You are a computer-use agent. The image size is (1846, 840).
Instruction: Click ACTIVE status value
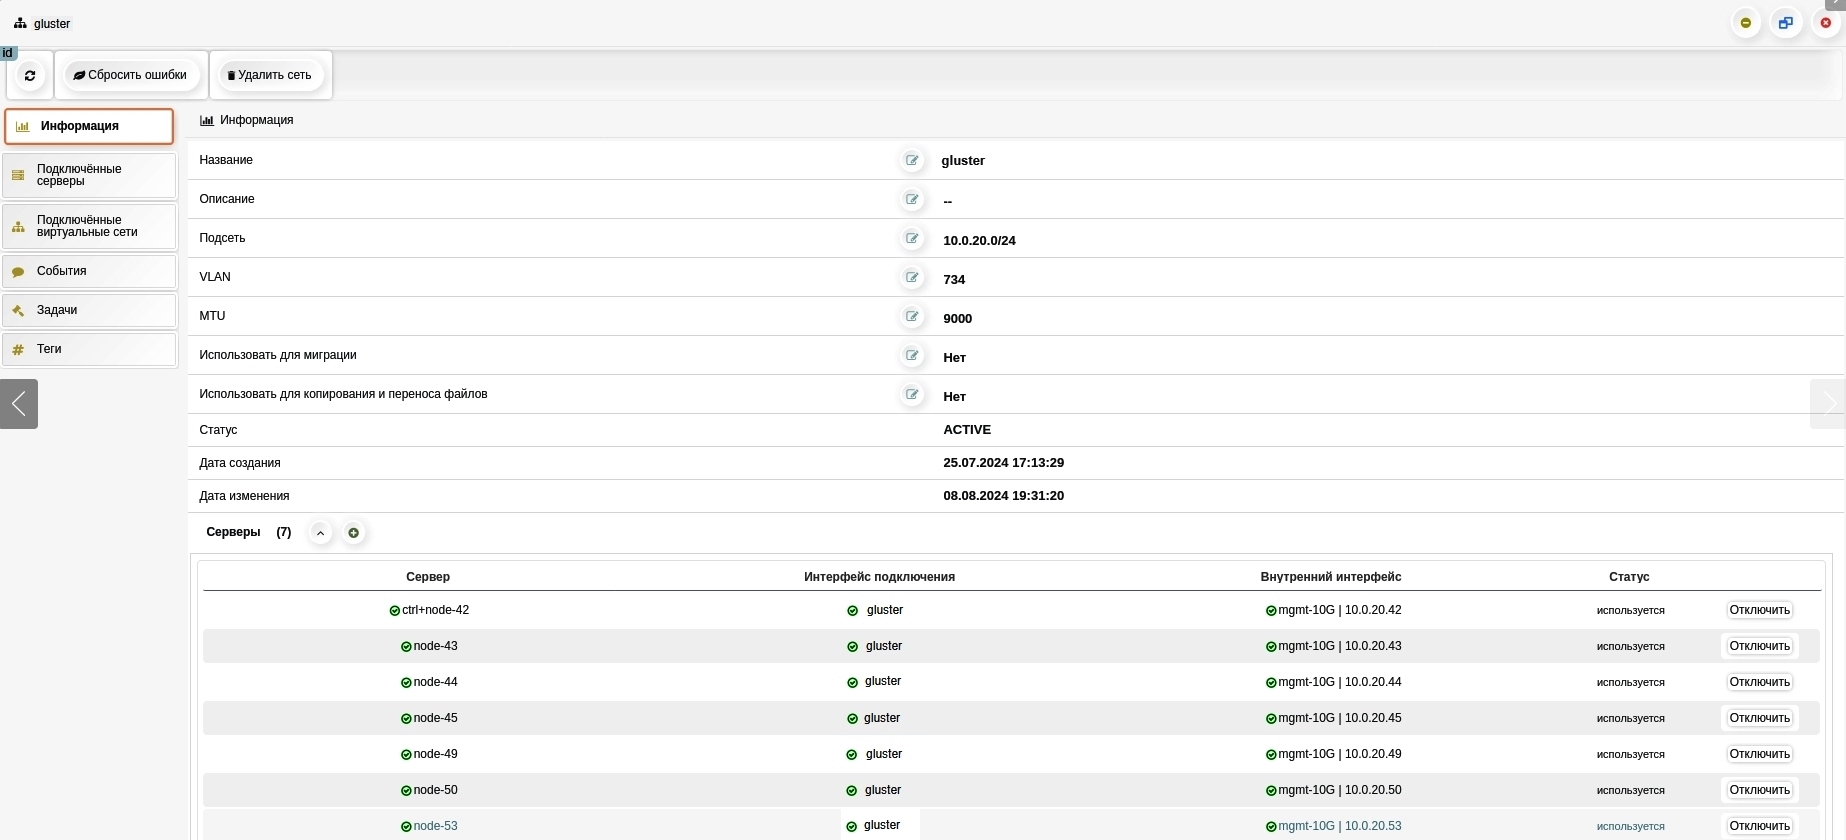(x=967, y=430)
